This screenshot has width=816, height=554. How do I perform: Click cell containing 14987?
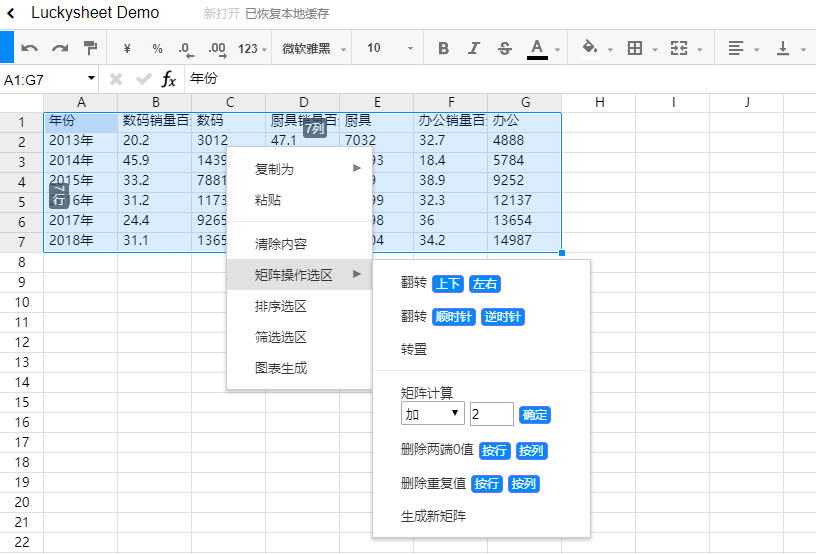pos(524,241)
